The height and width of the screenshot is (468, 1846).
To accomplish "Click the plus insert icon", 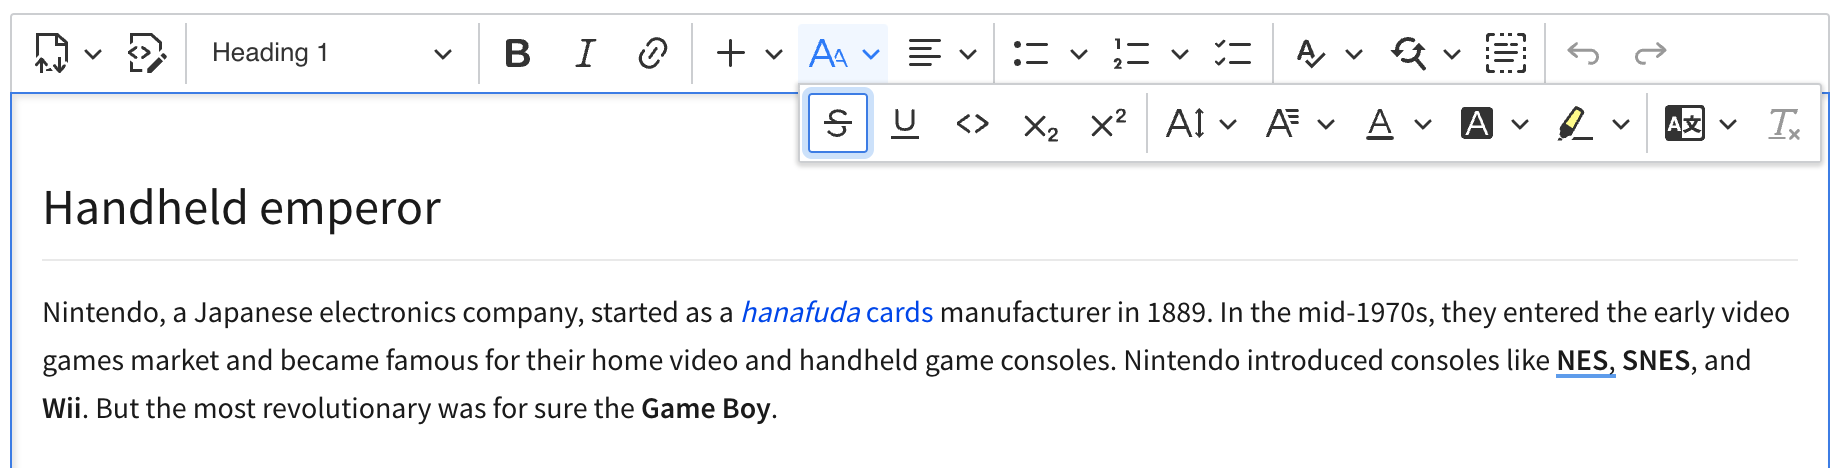I will click(x=731, y=53).
